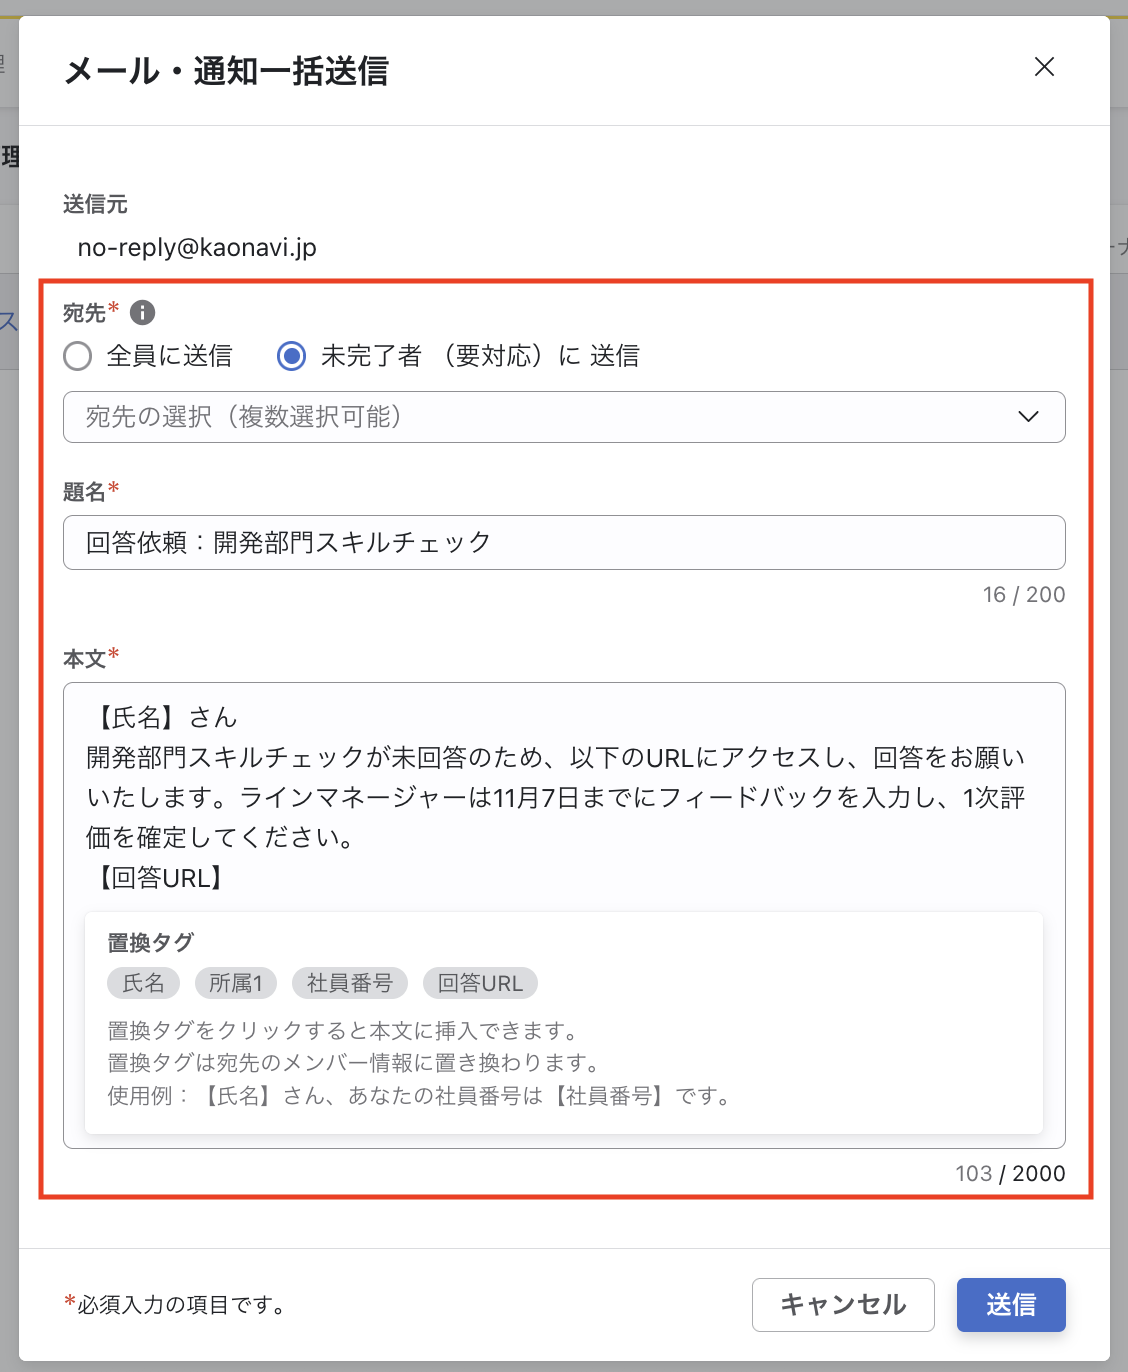The image size is (1128, 1372).
Task: Click the dialog title メール・通知一括送信
Action: (x=226, y=71)
